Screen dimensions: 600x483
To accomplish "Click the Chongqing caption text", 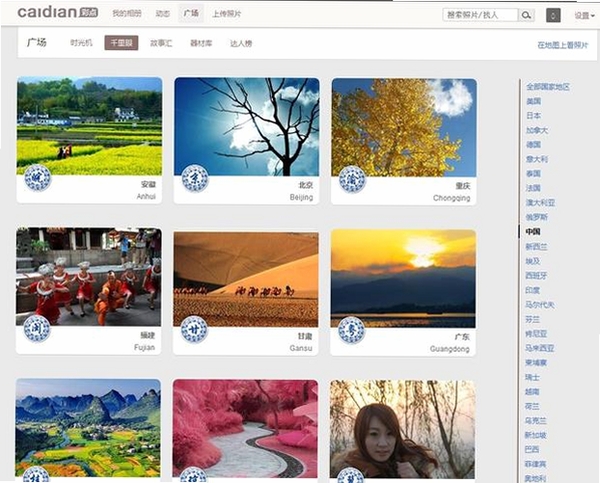I will pyautogui.click(x=452, y=198).
